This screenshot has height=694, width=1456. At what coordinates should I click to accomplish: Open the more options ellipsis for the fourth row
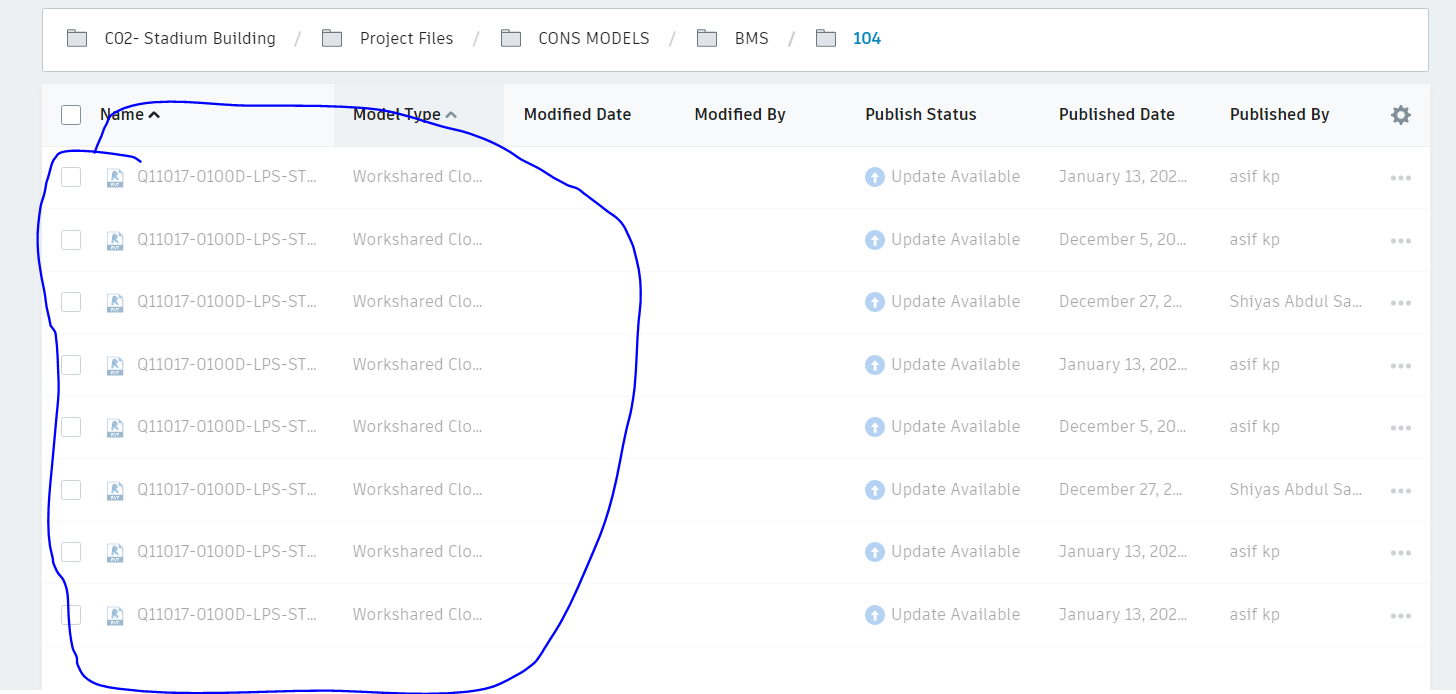click(1400, 366)
